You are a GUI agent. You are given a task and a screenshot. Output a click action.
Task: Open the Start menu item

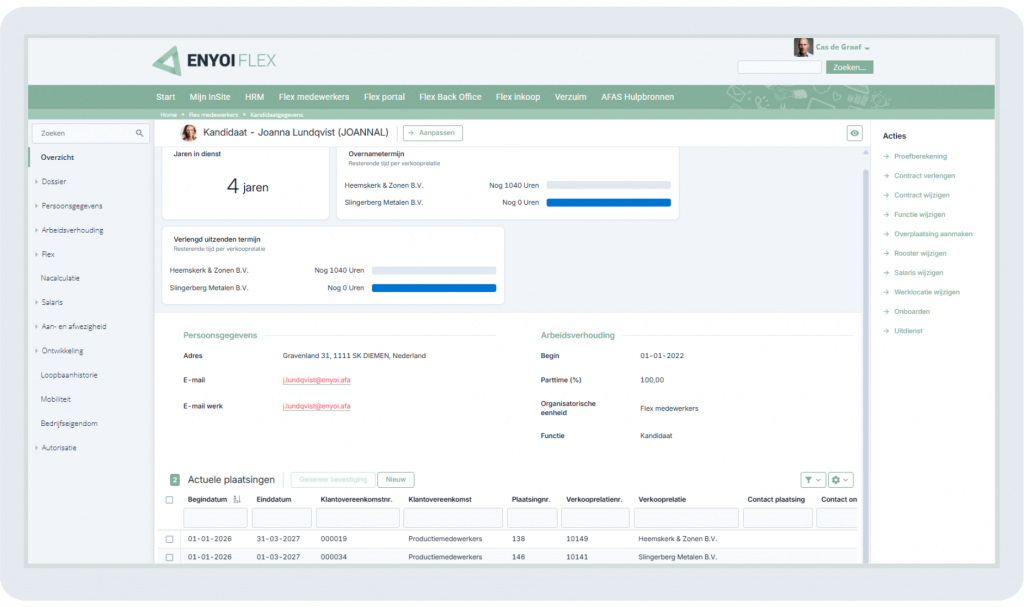pos(165,97)
